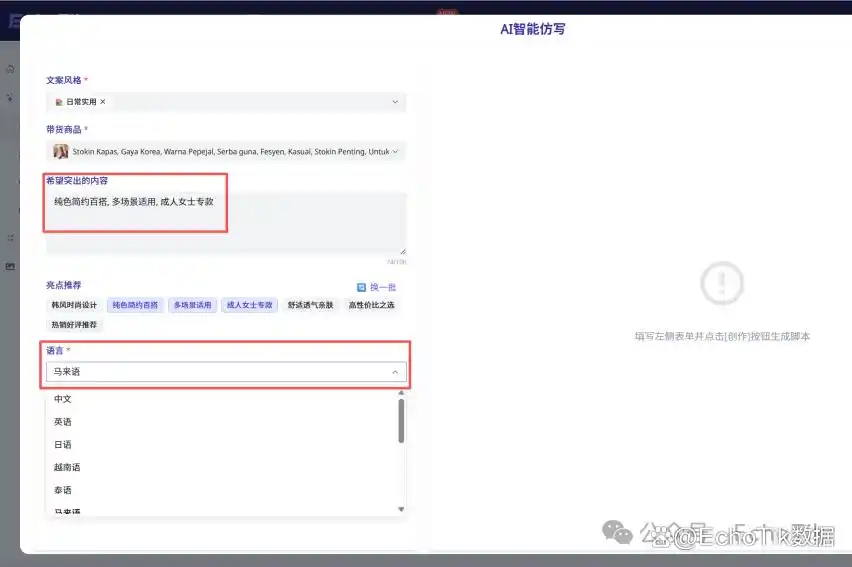Click the product thumbnail in 带货商品 field
Screen dimensions: 852x567
tap(61, 152)
